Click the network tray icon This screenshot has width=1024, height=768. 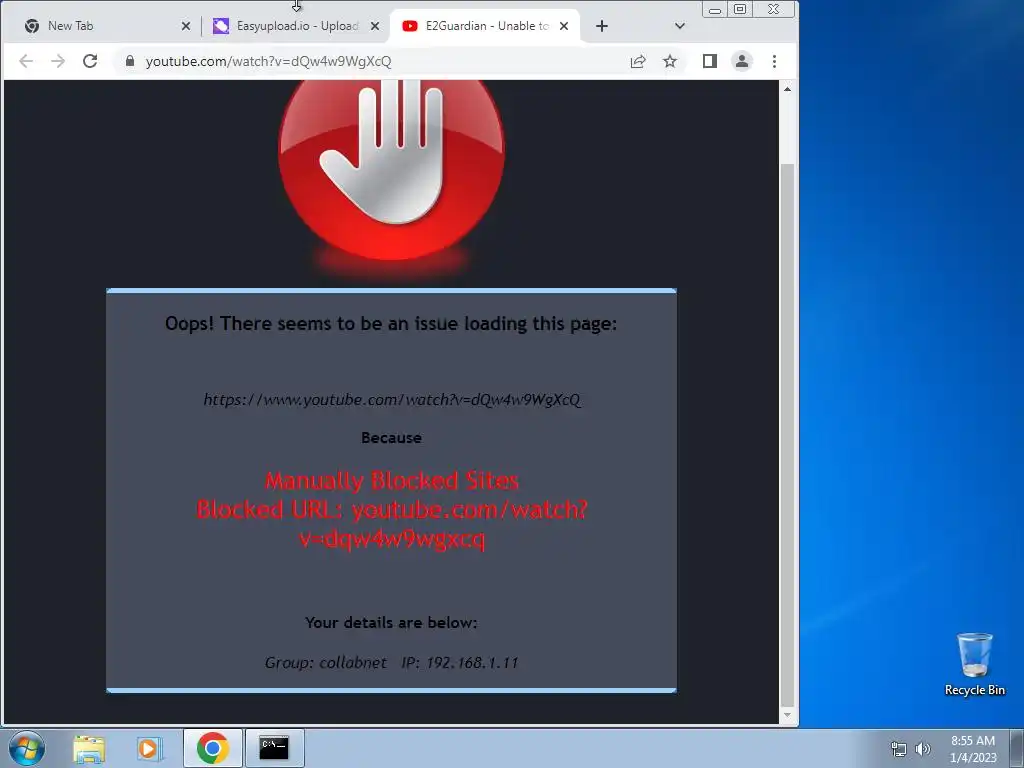coord(899,749)
